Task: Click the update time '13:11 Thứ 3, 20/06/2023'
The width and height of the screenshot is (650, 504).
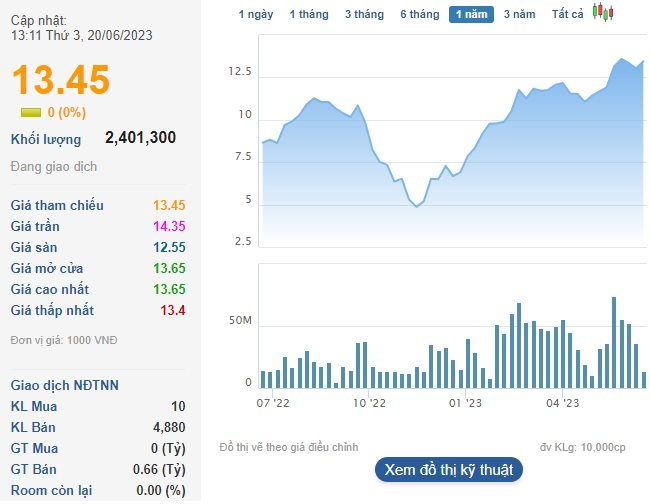Action: [x=82, y=35]
